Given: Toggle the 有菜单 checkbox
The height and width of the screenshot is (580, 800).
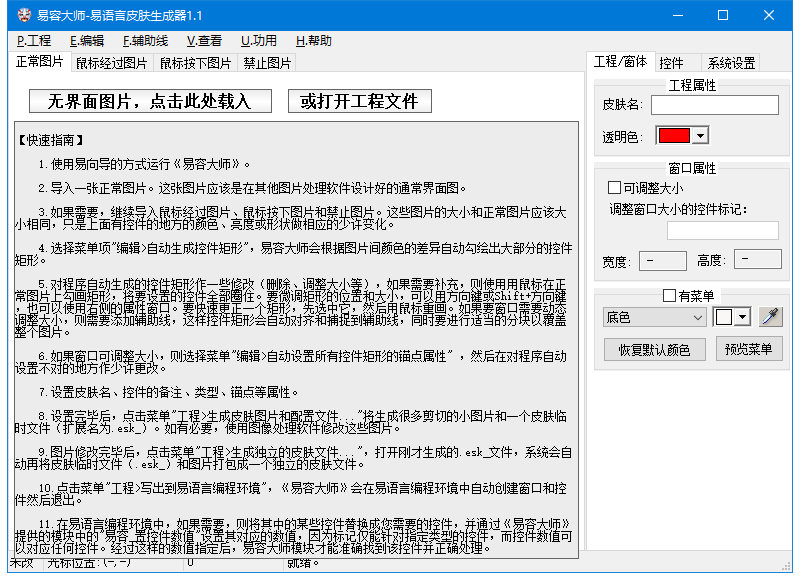Looking at the screenshot, I should [x=669, y=295].
